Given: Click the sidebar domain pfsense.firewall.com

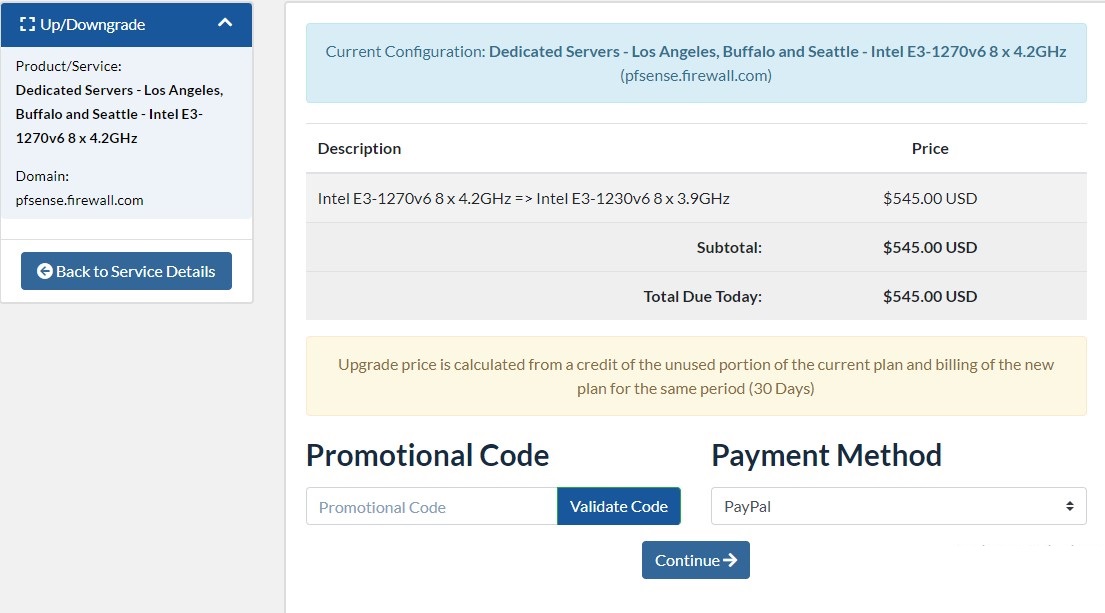Looking at the screenshot, I should pos(80,200).
